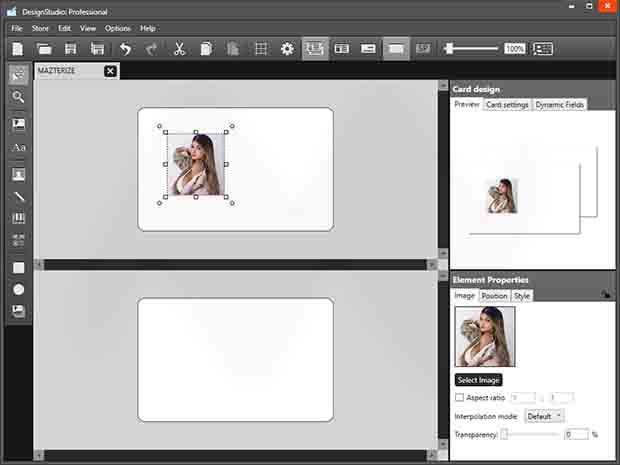Activate the magnifier zoom tool
The image size is (620, 465).
(18, 97)
